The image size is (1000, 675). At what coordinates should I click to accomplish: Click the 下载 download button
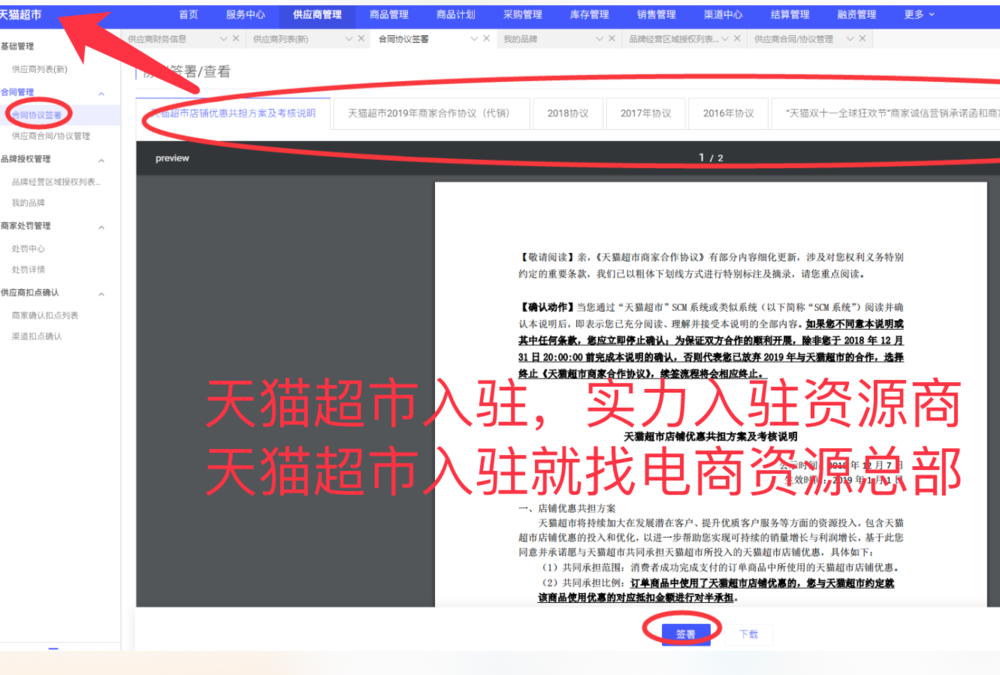pos(749,634)
